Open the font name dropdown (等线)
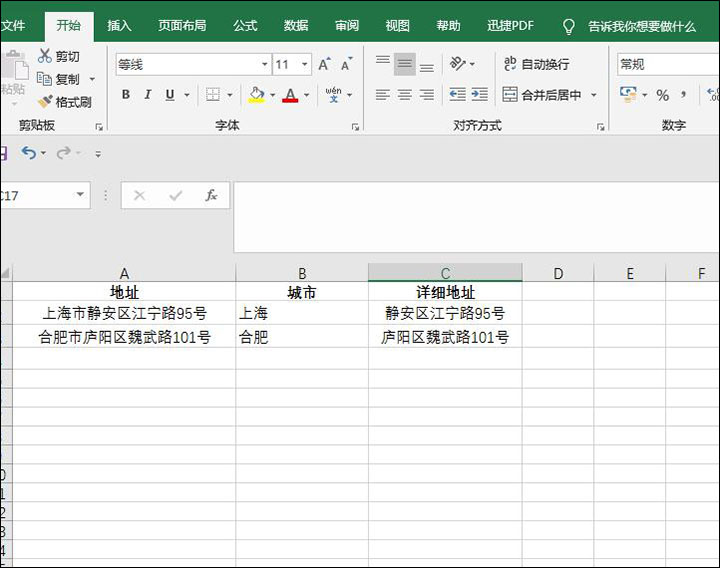The width and height of the screenshot is (720, 568). click(x=264, y=64)
